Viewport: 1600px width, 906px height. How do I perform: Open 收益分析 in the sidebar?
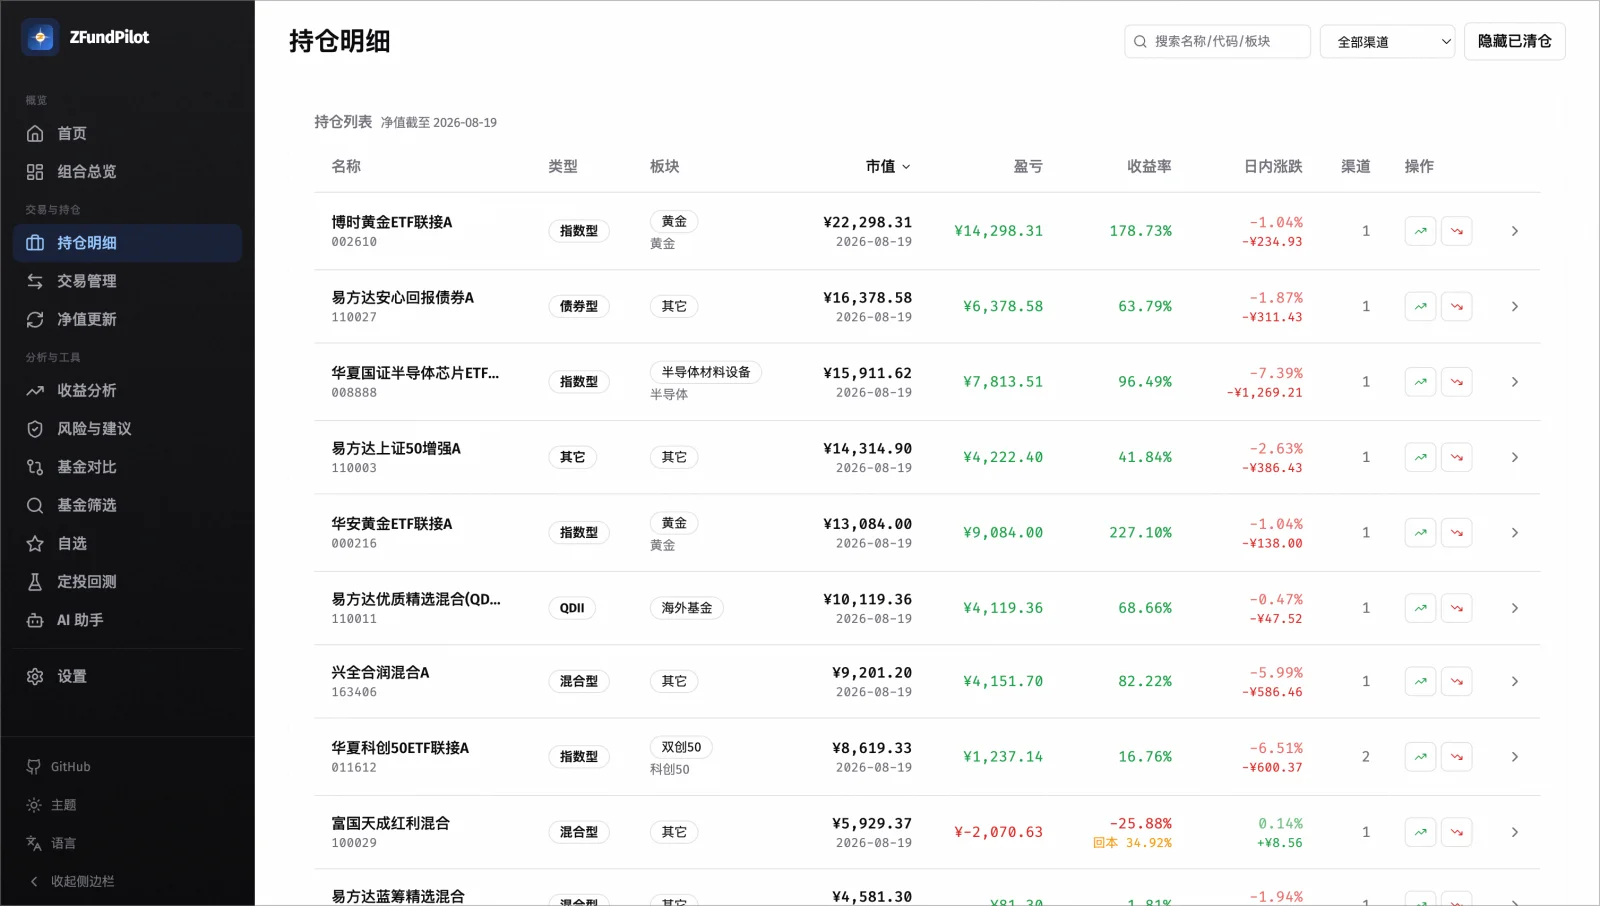point(127,390)
